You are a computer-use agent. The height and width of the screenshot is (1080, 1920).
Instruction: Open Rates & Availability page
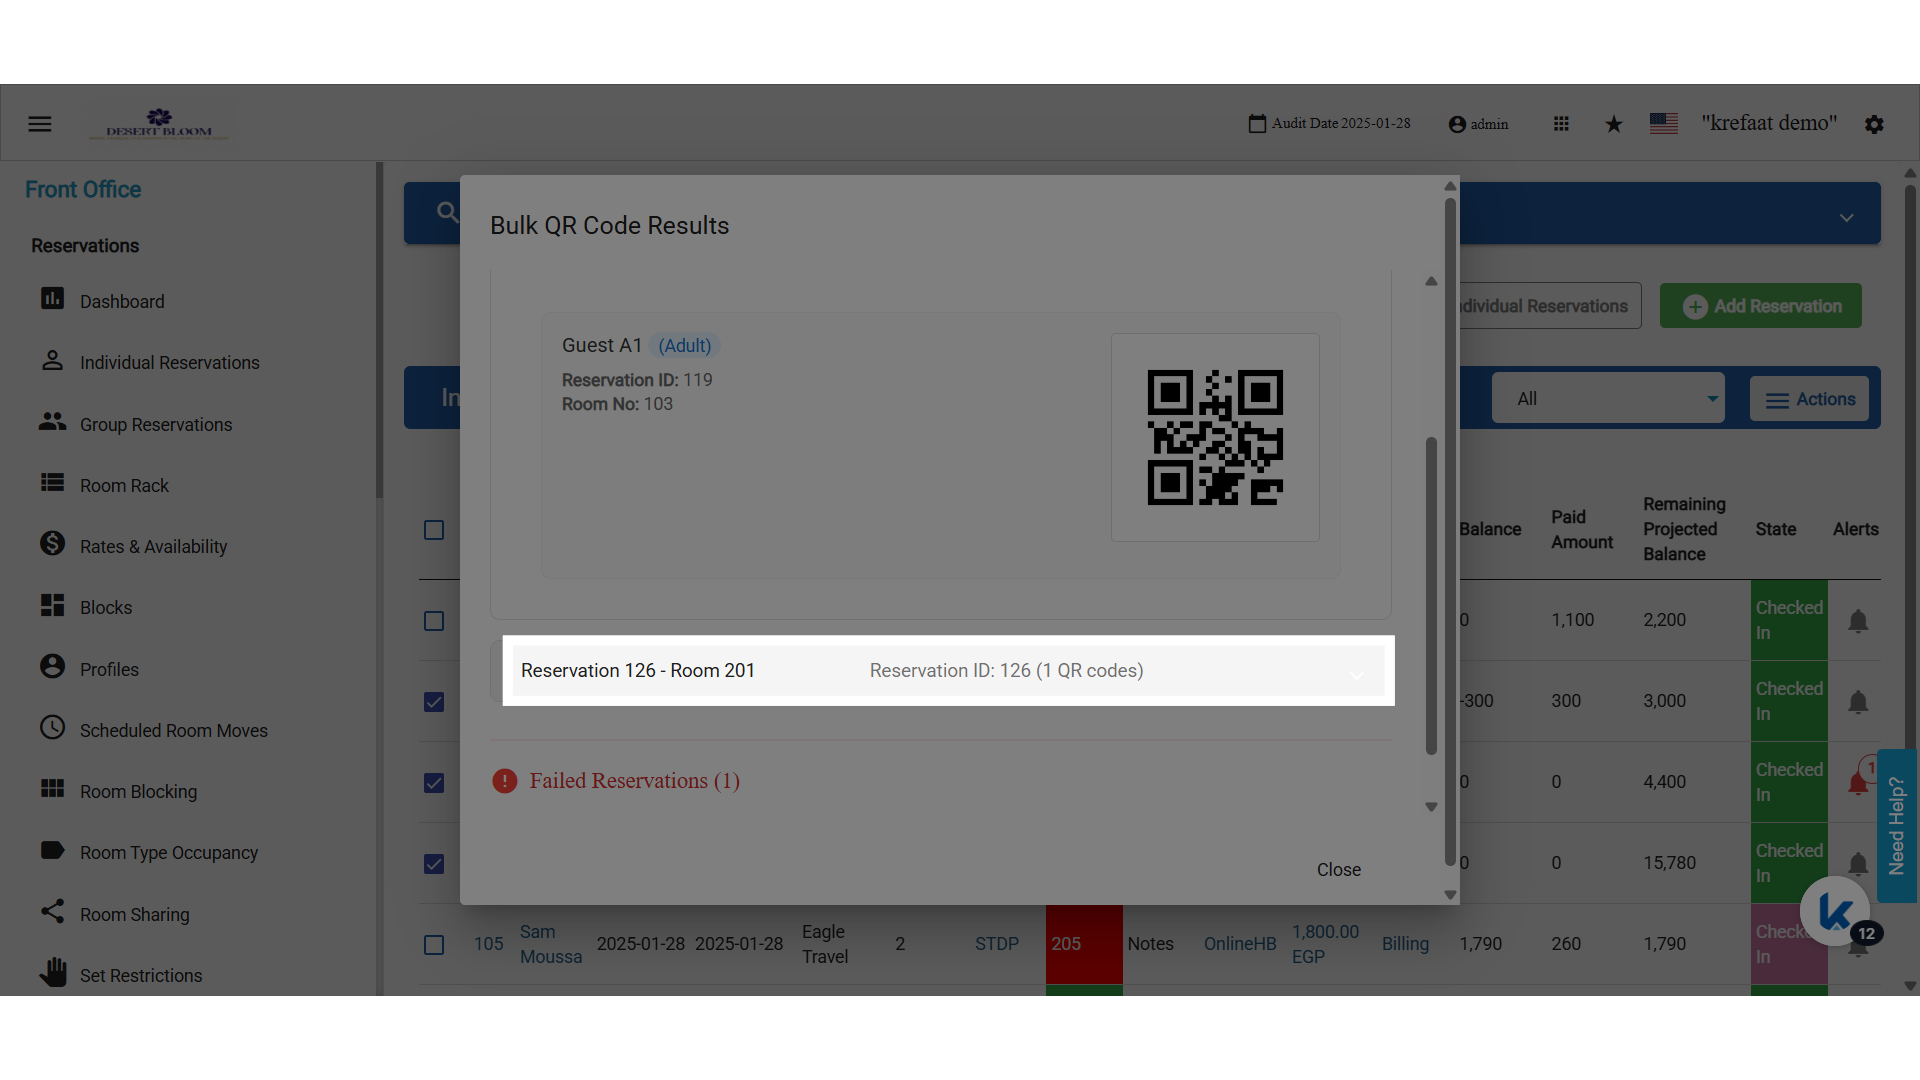point(154,547)
